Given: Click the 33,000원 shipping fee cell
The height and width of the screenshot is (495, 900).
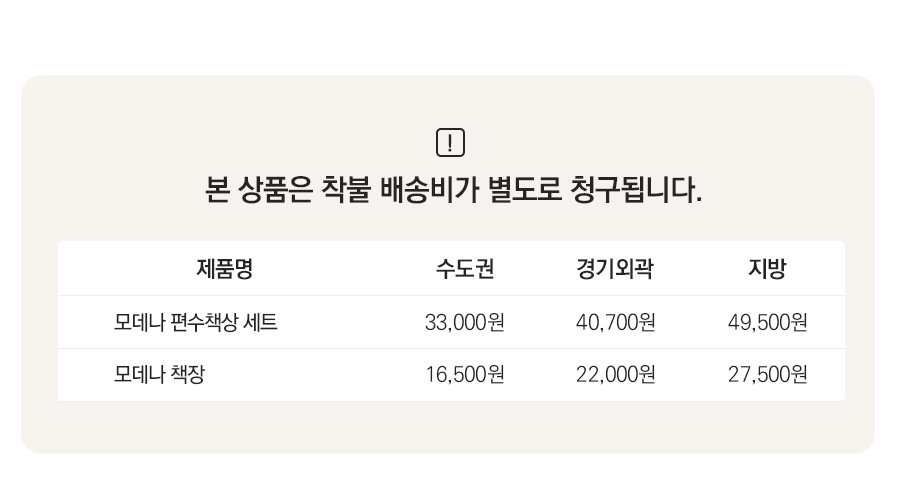Looking at the screenshot, I should click(x=465, y=323).
